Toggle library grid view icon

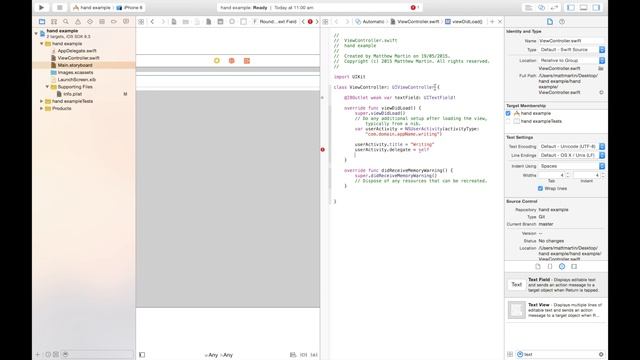click(x=510, y=354)
